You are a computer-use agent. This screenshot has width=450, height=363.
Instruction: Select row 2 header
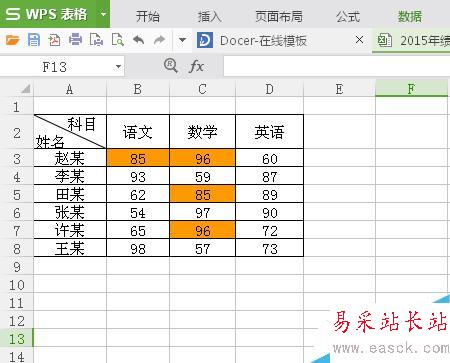click(17, 133)
